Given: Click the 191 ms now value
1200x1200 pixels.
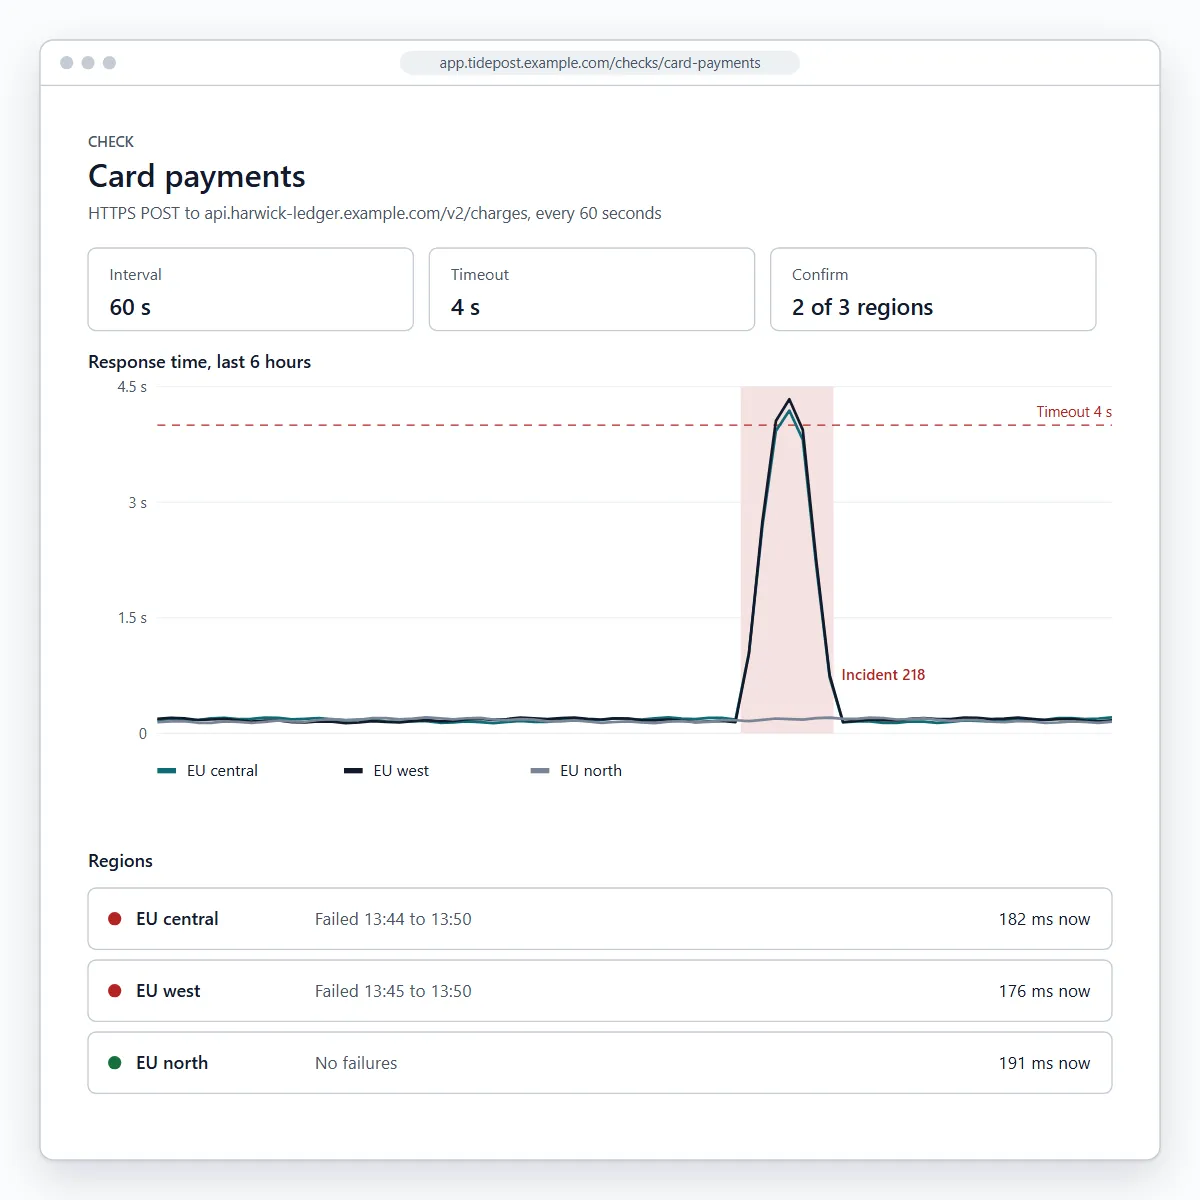Looking at the screenshot, I should (x=1044, y=1063).
